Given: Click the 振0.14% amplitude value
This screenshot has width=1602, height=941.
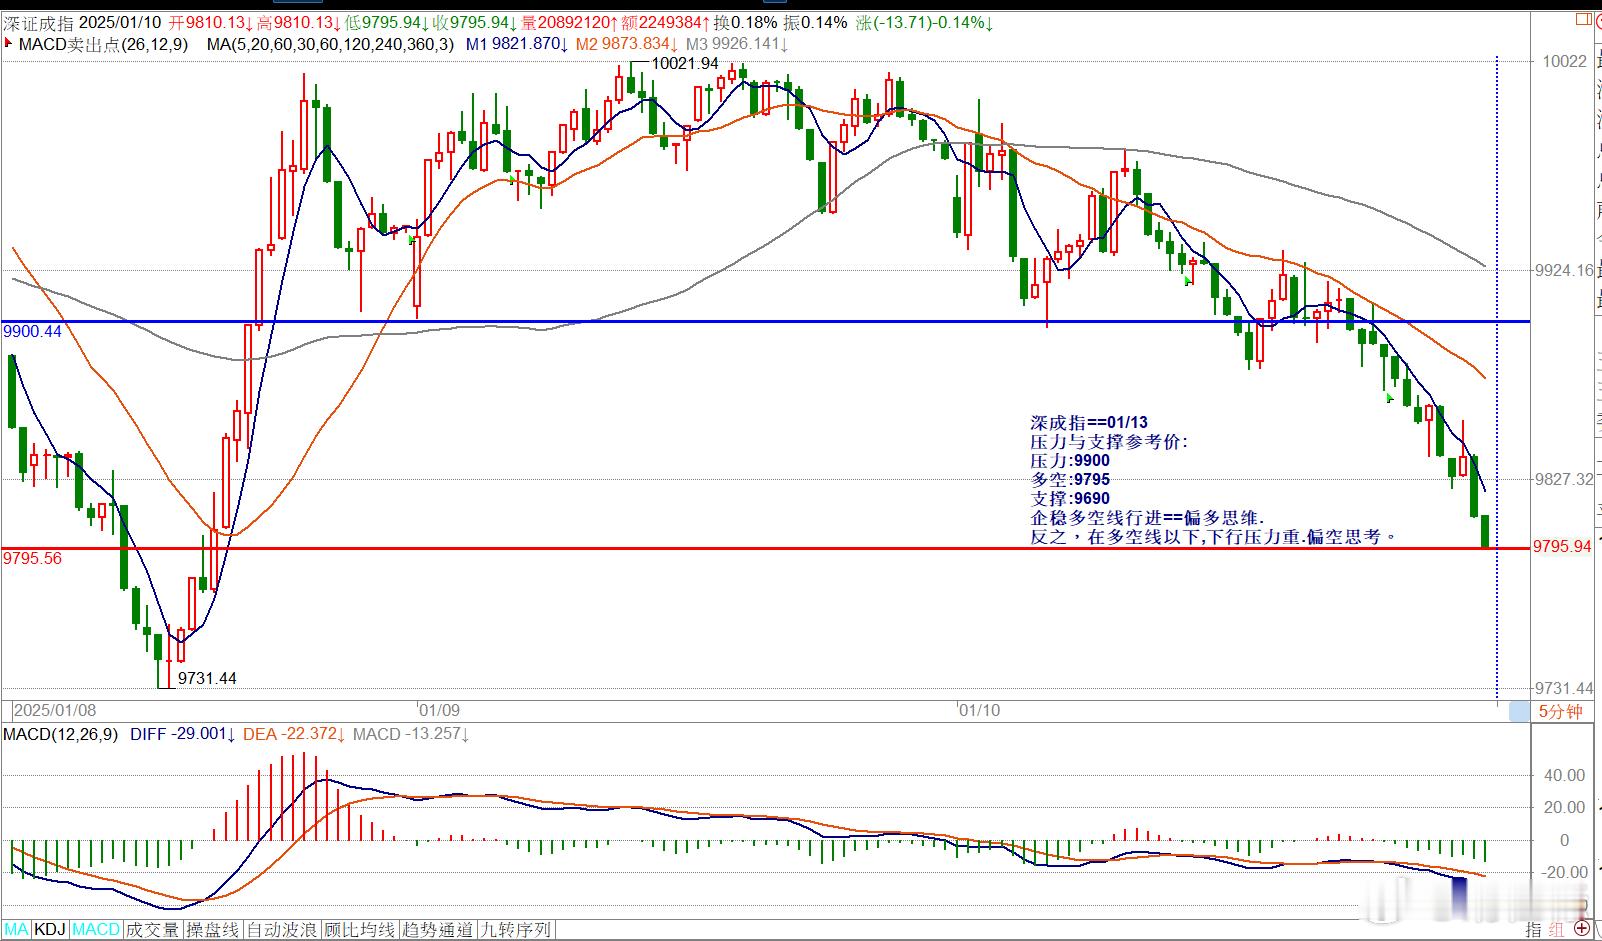Looking at the screenshot, I should click(x=815, y=23).
